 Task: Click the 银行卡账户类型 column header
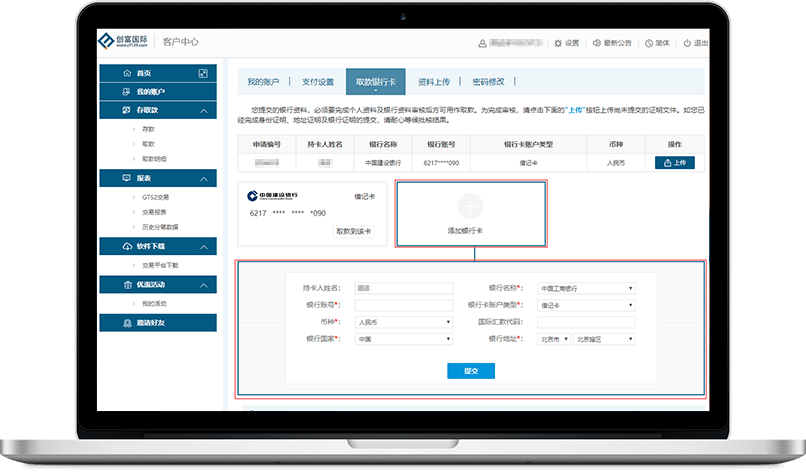528,144
